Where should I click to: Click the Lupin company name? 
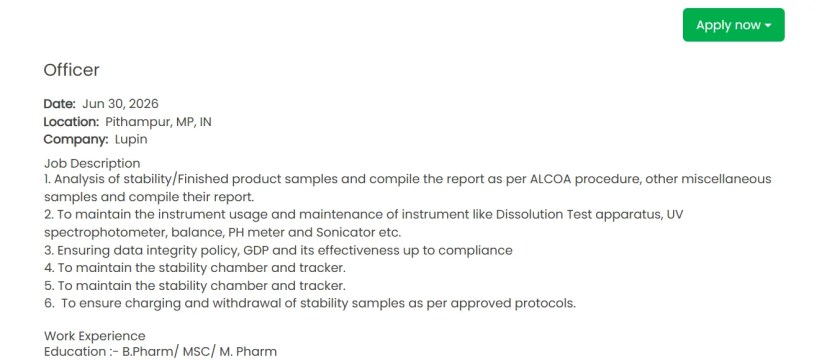[x=131, y=140]
